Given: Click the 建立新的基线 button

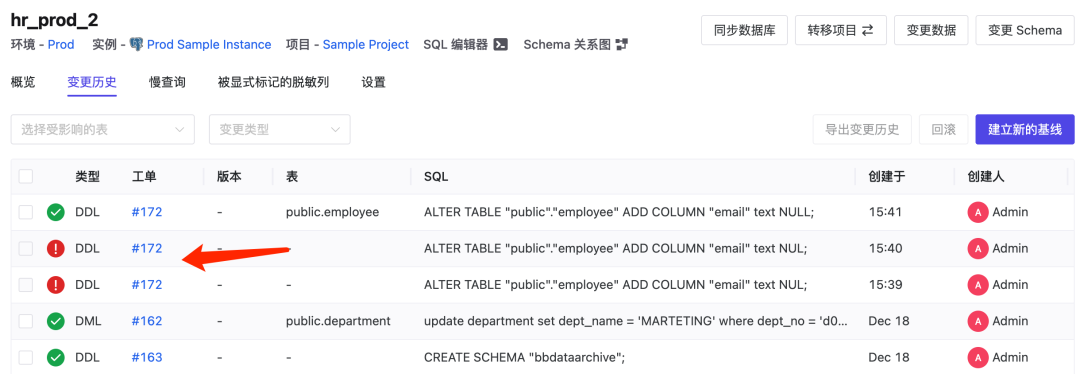Looking at the screenshot, I should pyautogui.click(x=1025, y=129).
